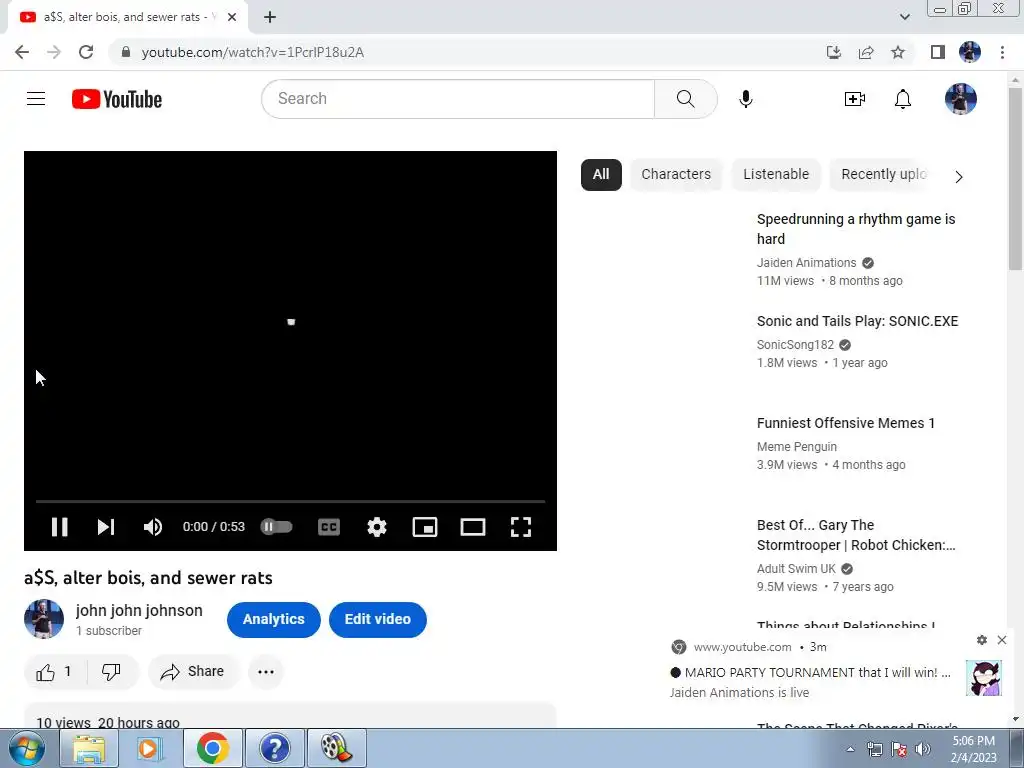The width and height of the screenshot is (1024, 768).
Task: Like the video with thumbs up
Action: (54, 671)
